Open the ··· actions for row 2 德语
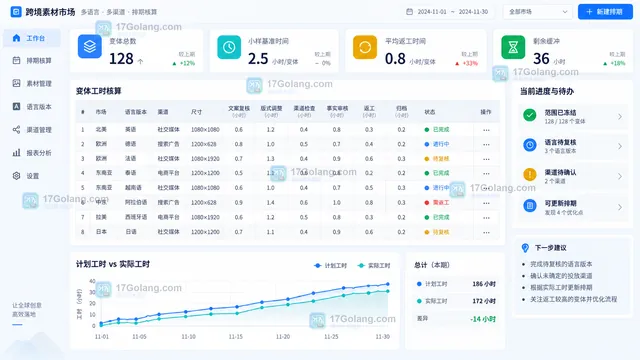 pos(486,144)
